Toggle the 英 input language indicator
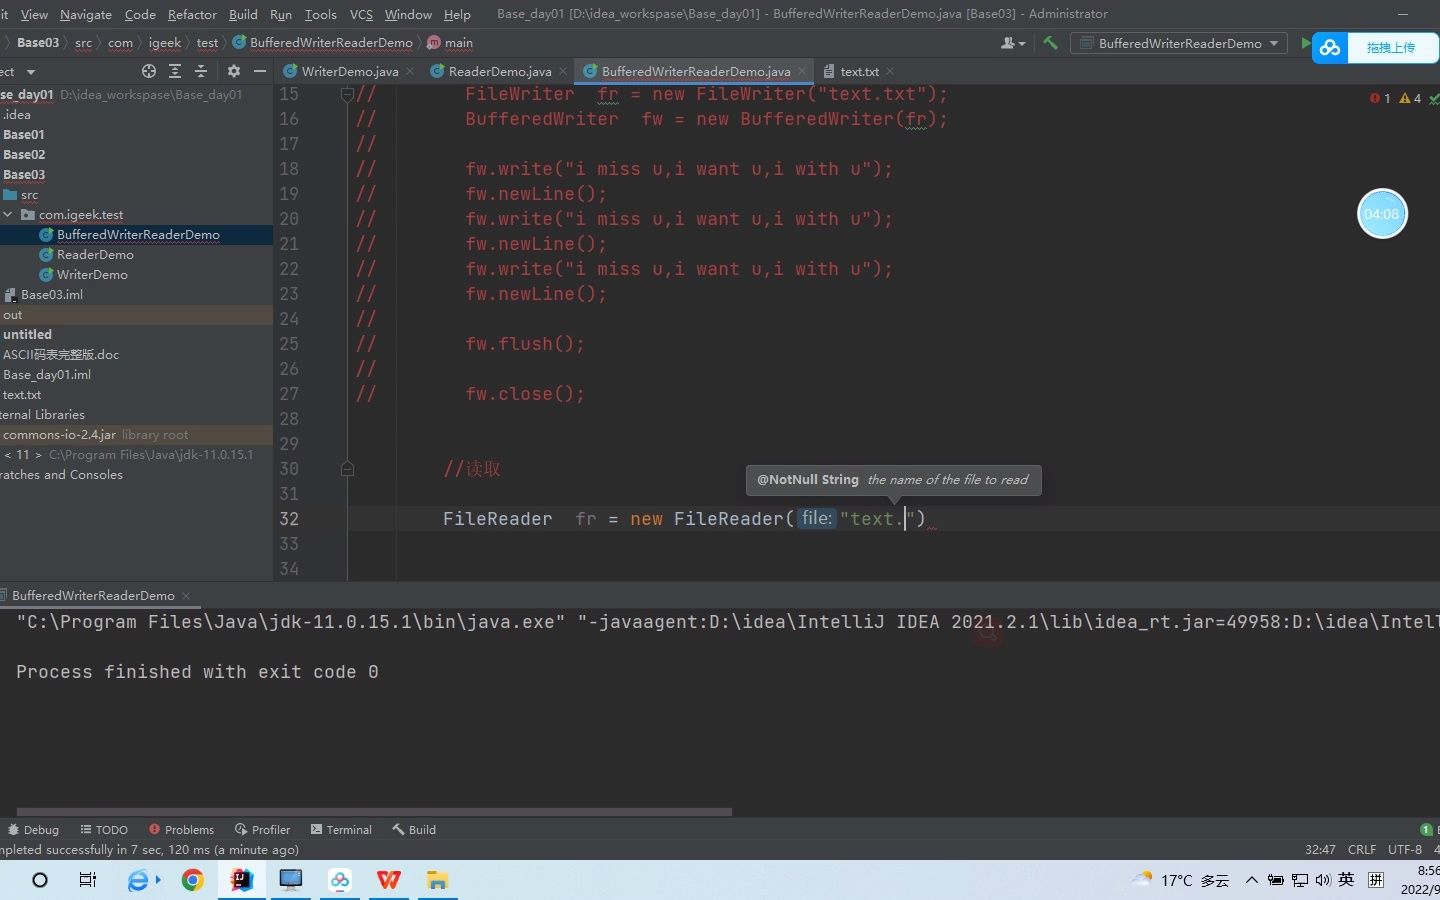The width and height of the screenshot is (1440, 900). pos(1346,880)
